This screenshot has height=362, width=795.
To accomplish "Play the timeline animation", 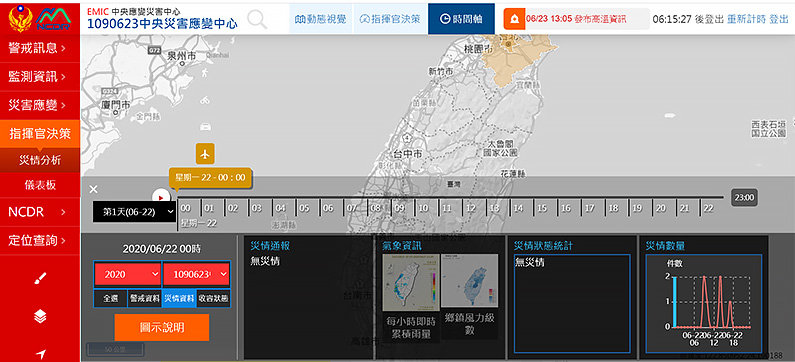I will (x=161, y=197).
